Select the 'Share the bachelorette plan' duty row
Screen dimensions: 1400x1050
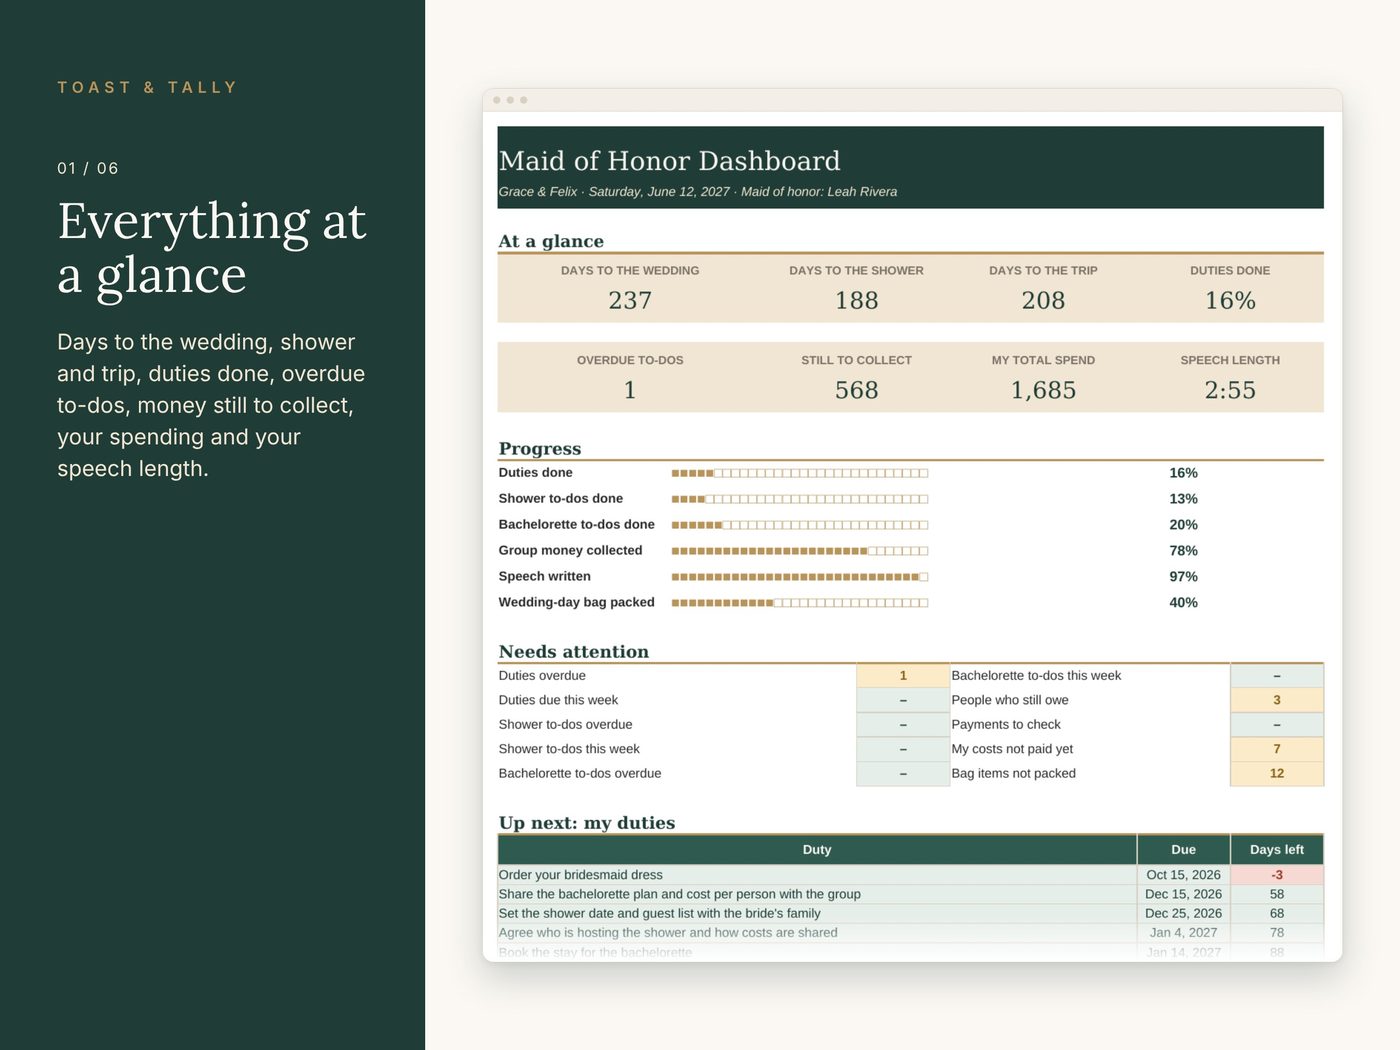[910, 894]
